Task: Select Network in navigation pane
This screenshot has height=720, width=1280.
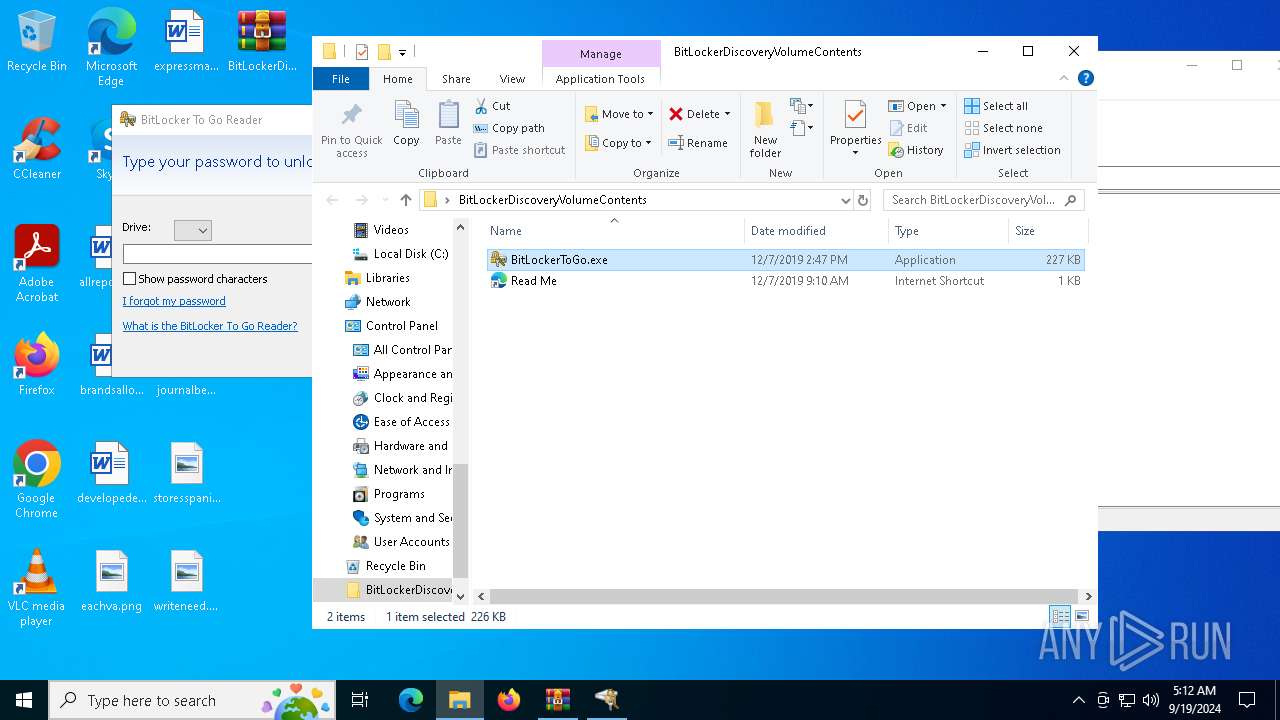Action: [388, 302]
